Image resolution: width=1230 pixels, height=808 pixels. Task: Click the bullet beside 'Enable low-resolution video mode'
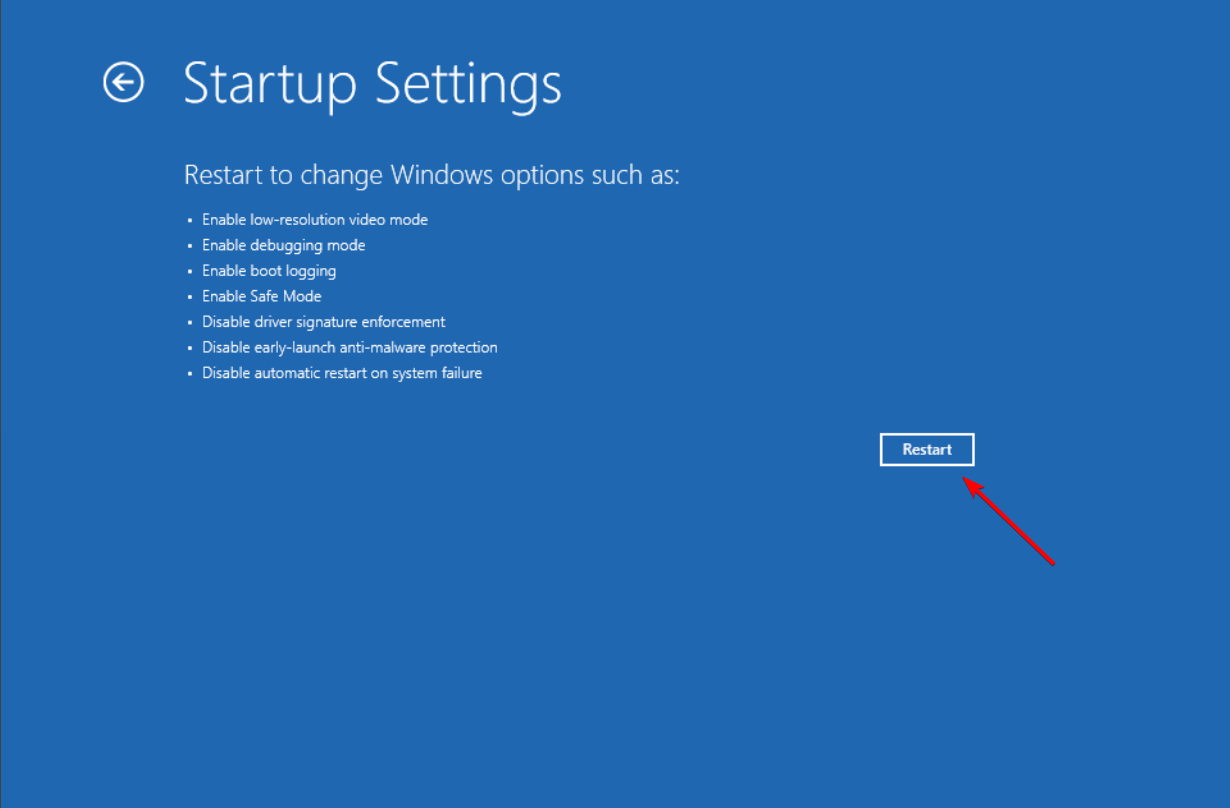pos(189,220)
